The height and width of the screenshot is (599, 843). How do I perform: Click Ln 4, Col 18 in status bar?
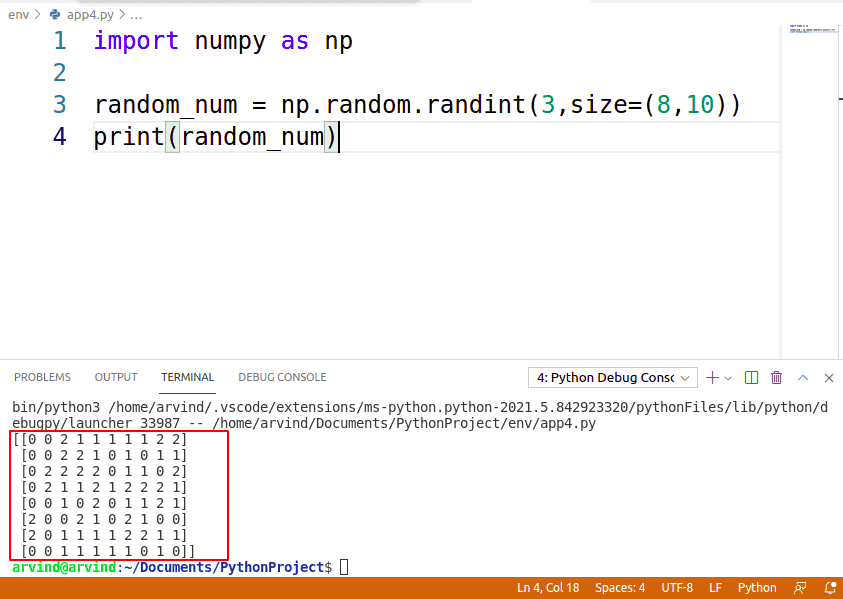click(x=548, y=588)
